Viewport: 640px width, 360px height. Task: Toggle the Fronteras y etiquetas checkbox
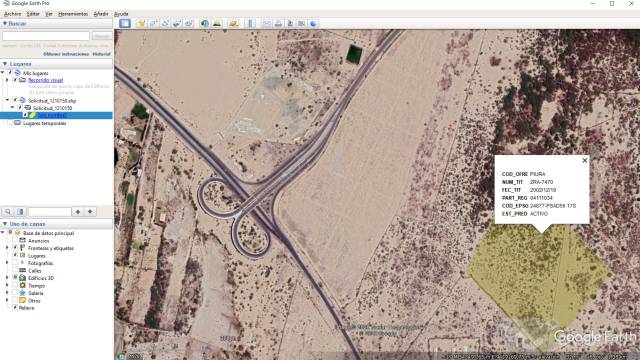tap(15, 248)
